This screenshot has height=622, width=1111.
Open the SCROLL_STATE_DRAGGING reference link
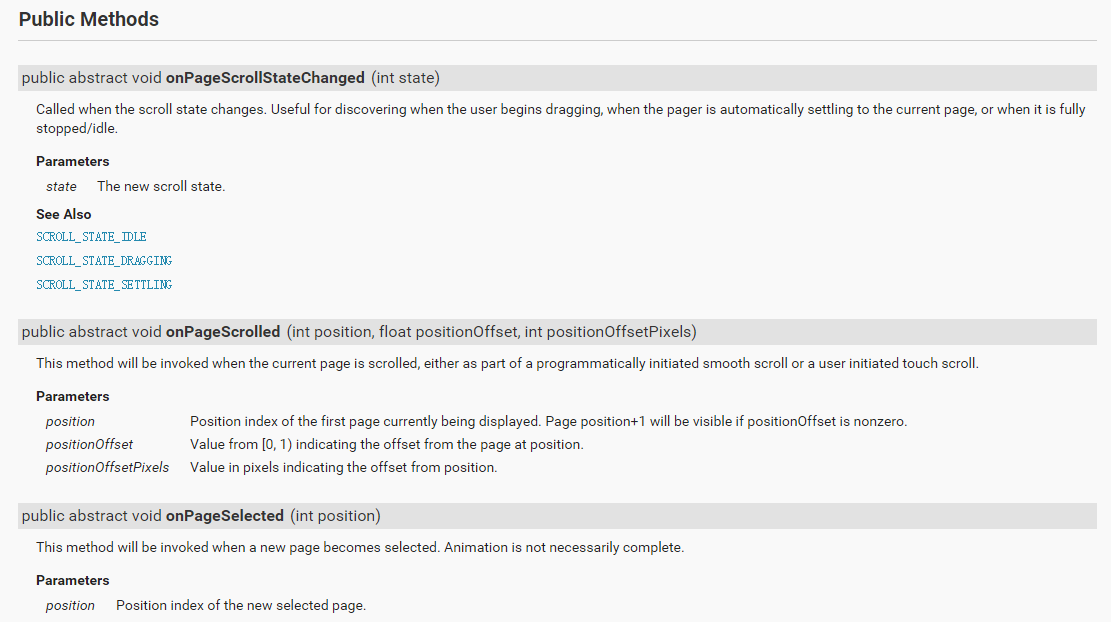[104, 261]
